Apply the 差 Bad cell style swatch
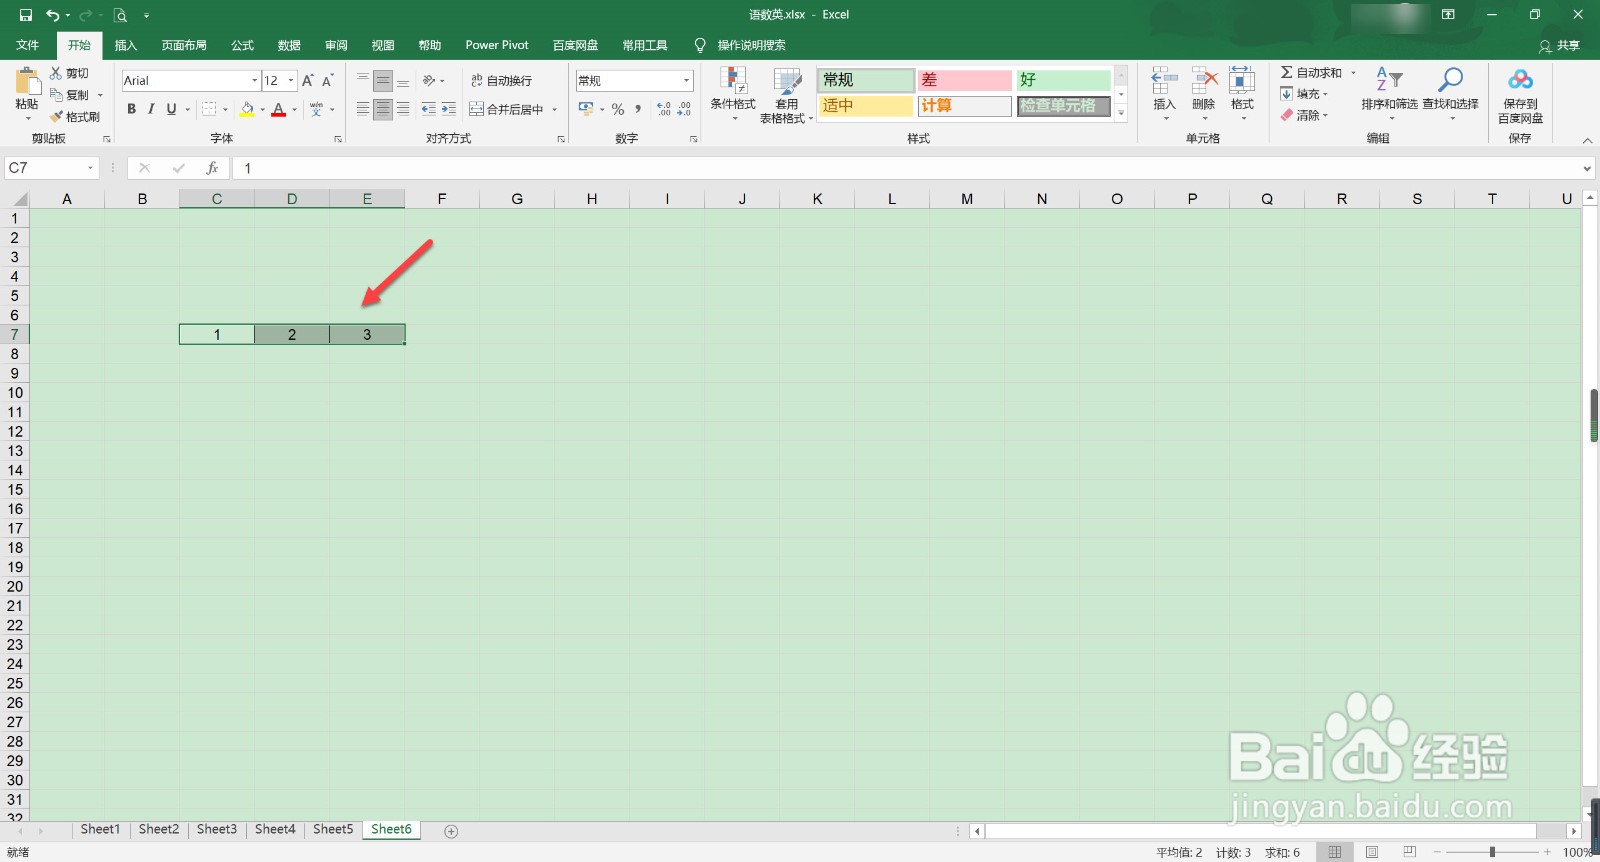1600x862 pixels. (965, 80)
